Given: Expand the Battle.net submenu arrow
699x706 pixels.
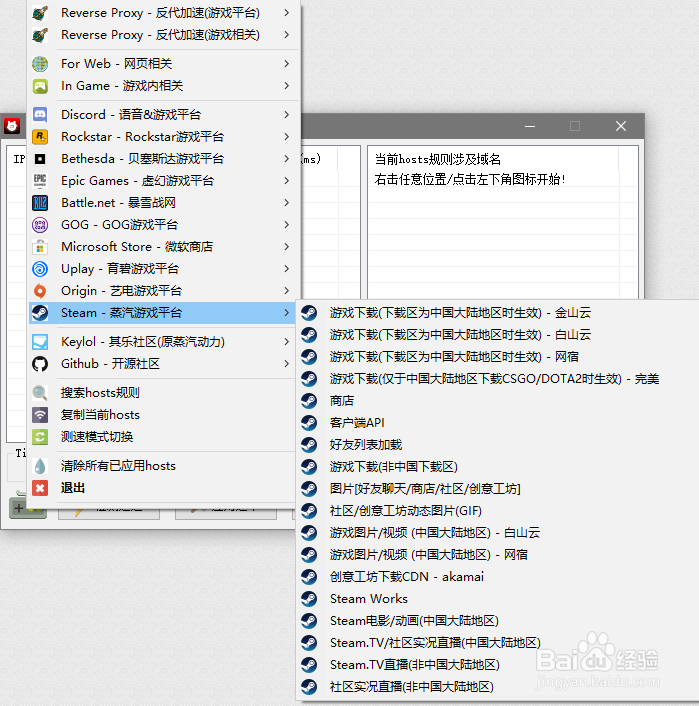Looking at the screenshot, I should click(286, 203).
